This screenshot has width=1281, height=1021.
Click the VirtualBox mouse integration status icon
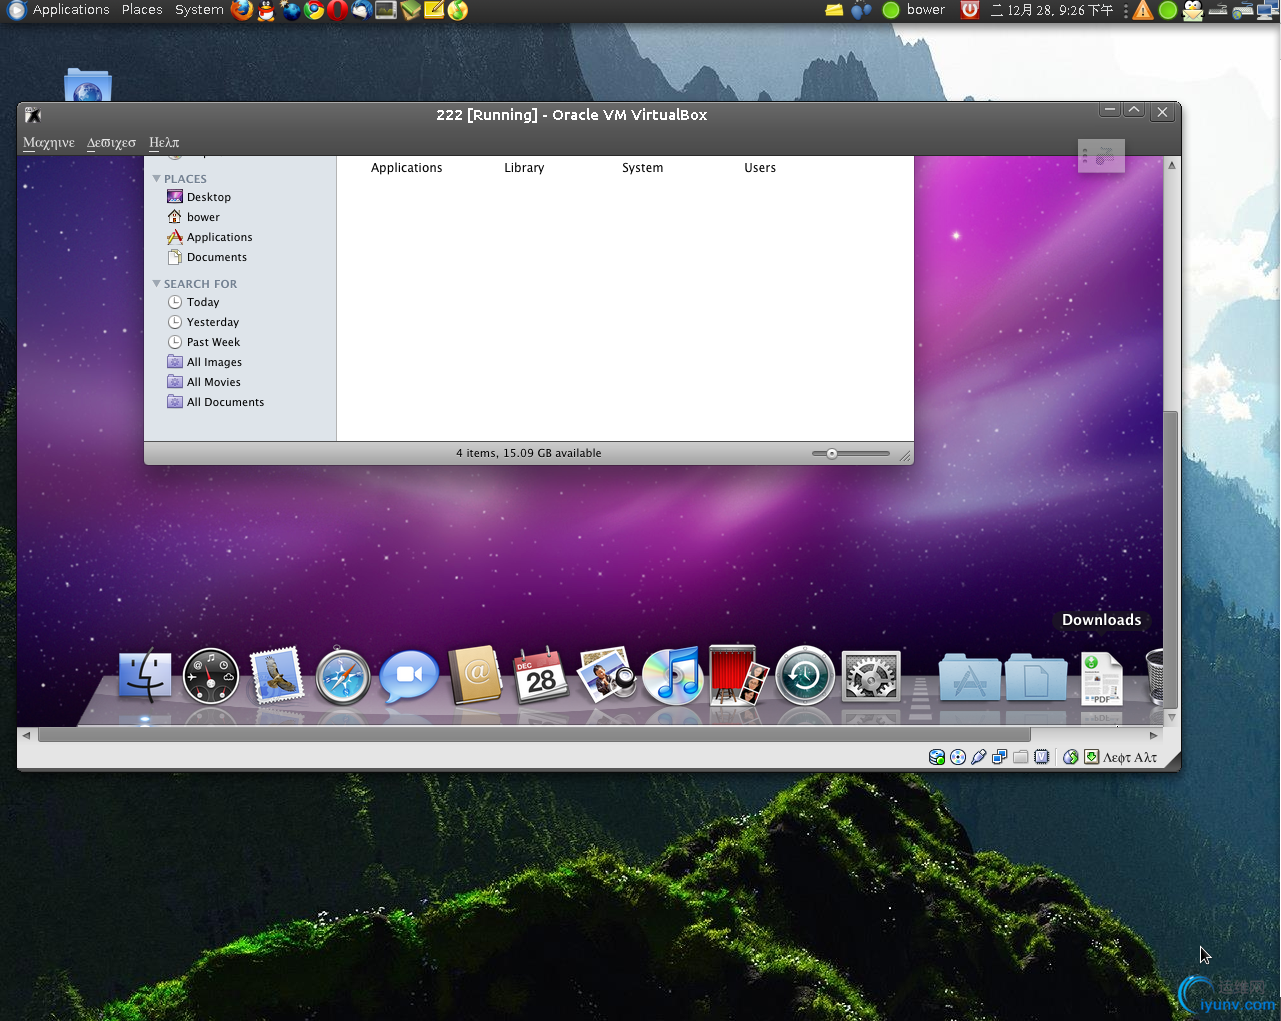click(1071, 757)
